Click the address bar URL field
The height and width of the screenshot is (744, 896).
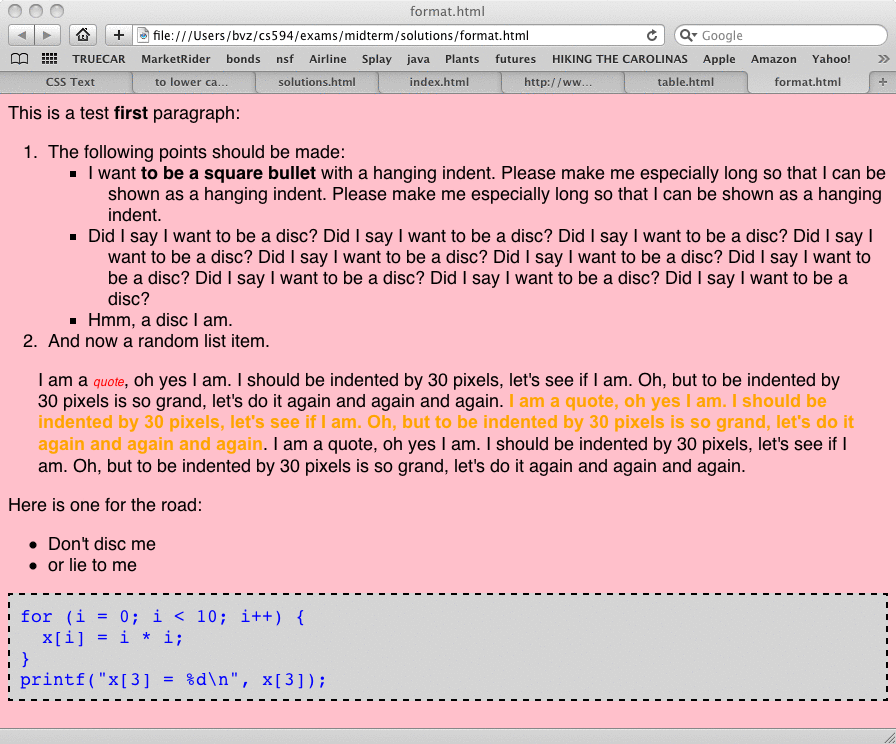click(390, 35)
